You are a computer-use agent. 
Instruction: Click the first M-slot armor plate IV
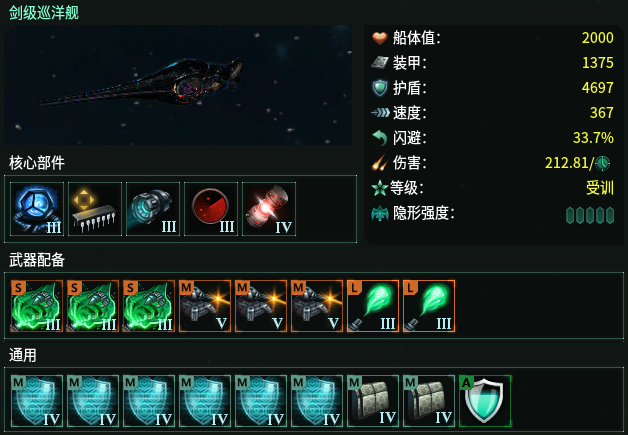pyautogui.click(x=373, y=401)
